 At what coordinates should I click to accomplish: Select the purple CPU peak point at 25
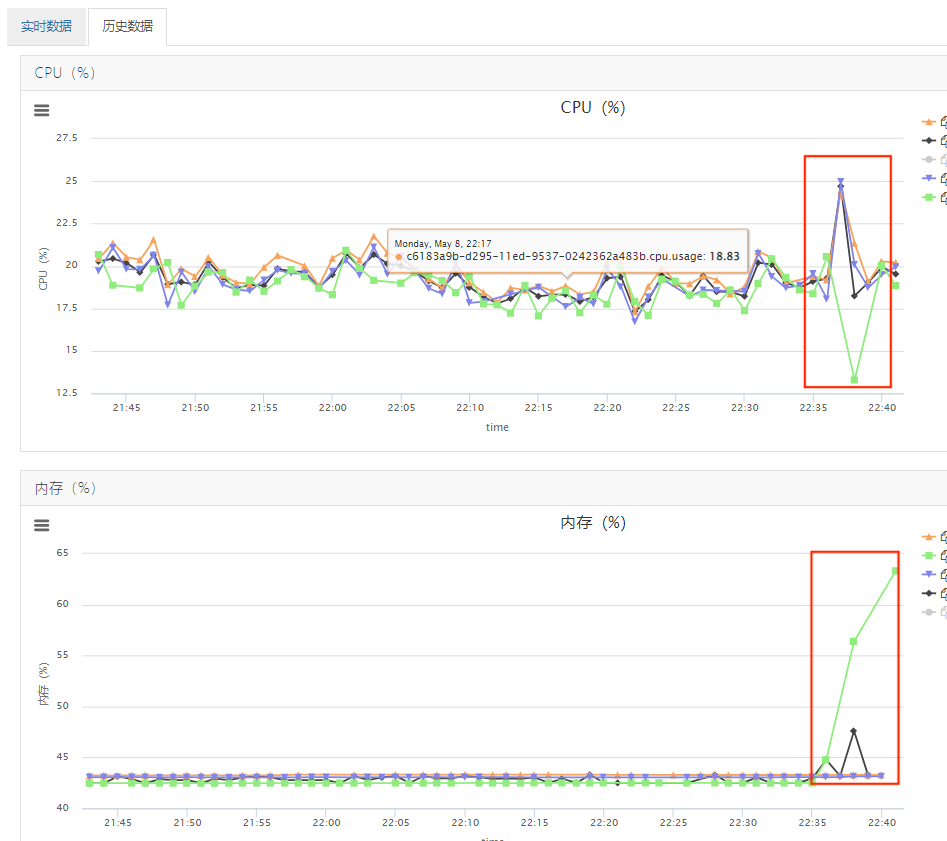click(841, 181)
